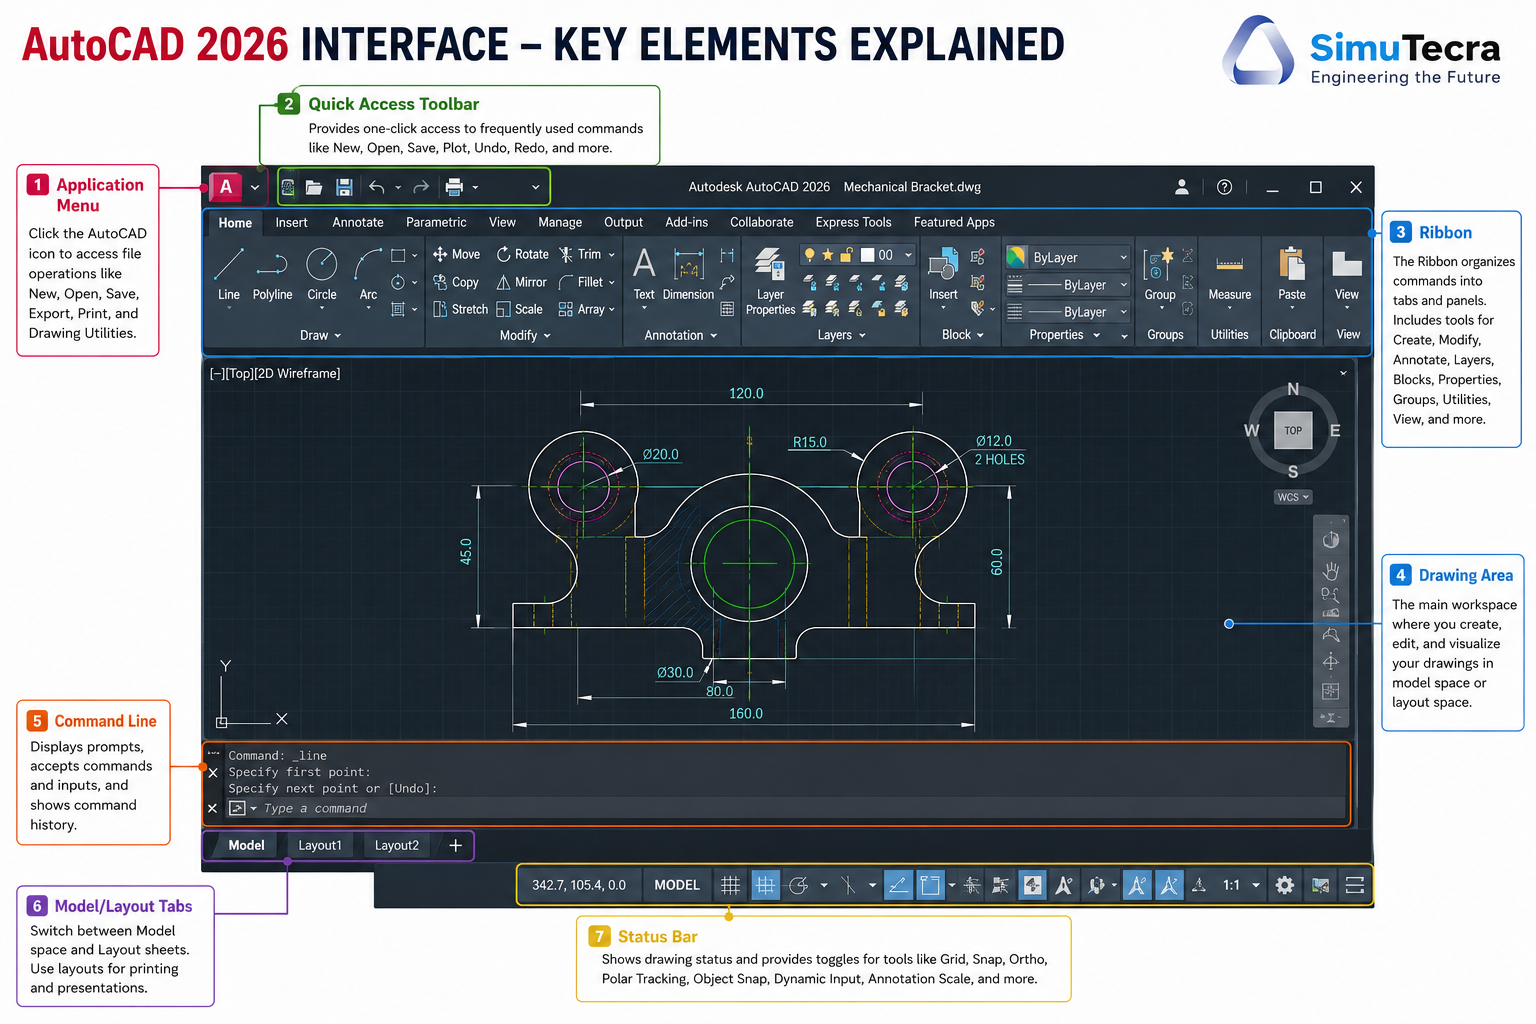Screen dimensions: 1536x1024
Task: Expand the Layers panel
Action: pyautogui.click(x=841, y=336)
